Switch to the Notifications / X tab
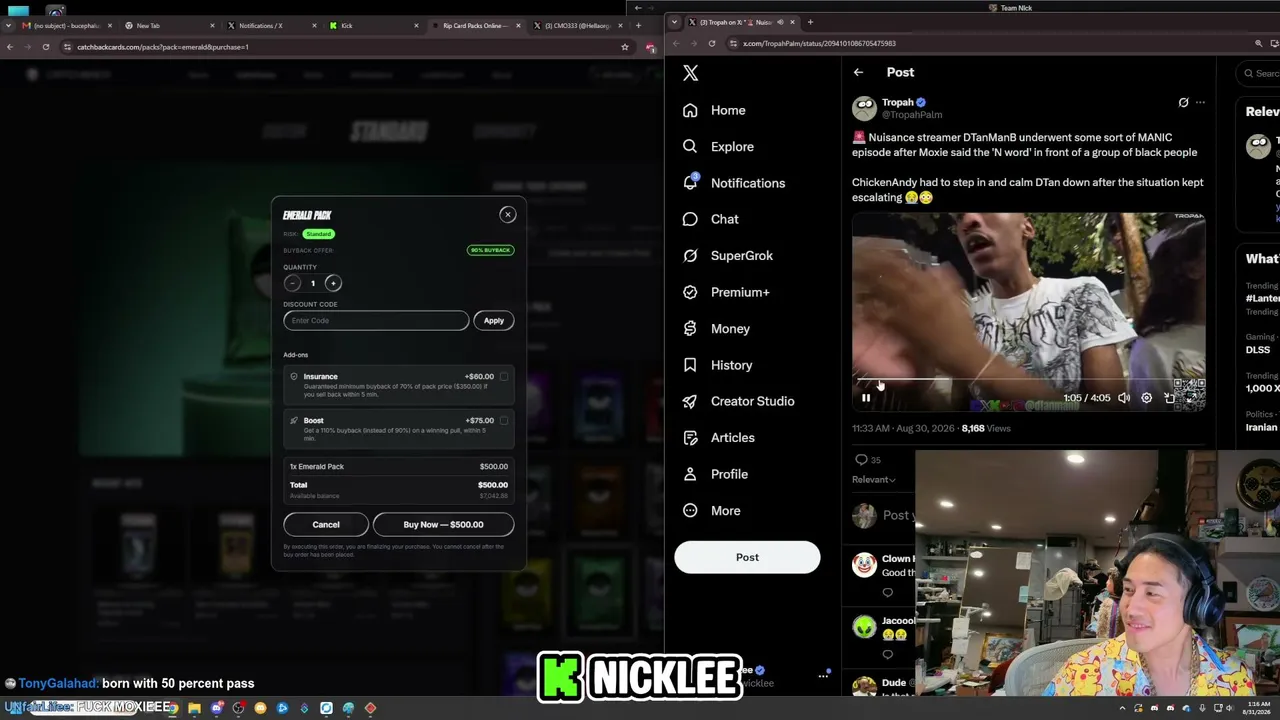The image size is (1280, 720). click(x=271, y=26)
